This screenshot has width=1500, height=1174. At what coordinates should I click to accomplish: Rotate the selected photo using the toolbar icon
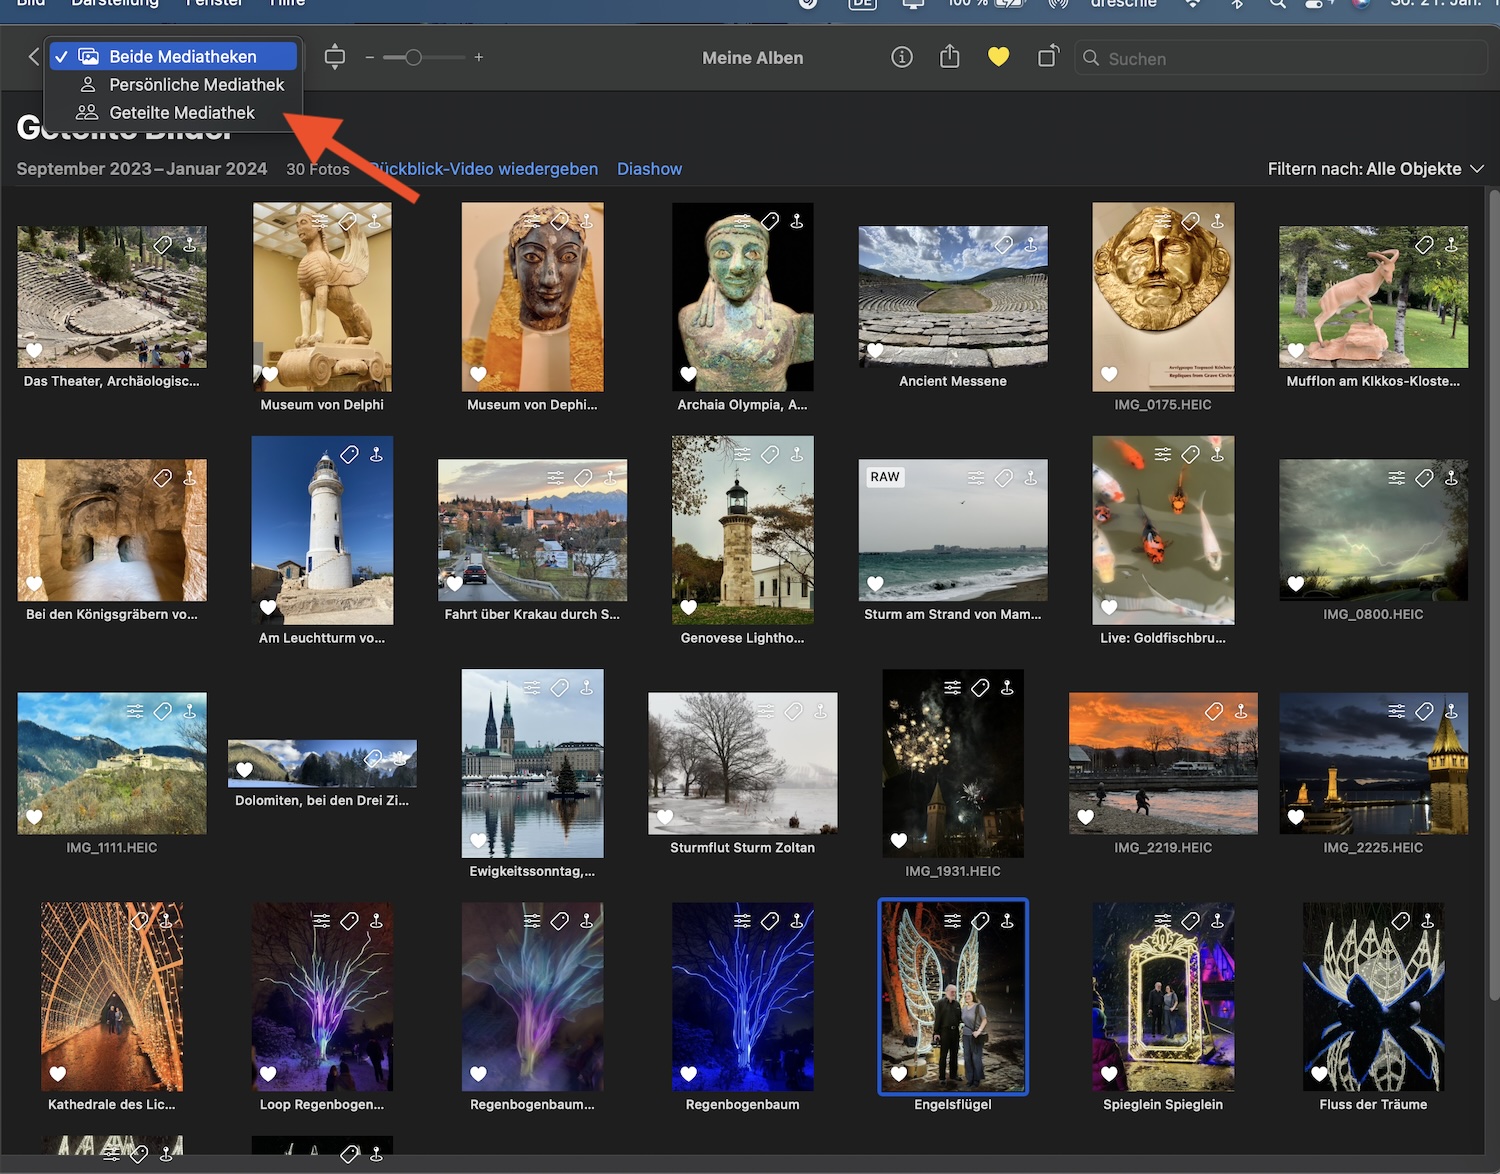pyautogui.click(x=1047, y=57)
